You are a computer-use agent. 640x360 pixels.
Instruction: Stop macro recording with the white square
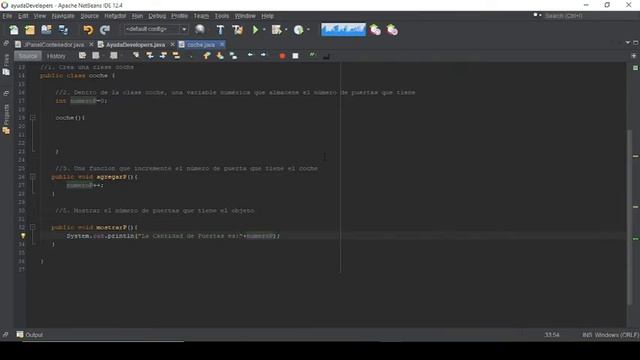click(296, 56)
